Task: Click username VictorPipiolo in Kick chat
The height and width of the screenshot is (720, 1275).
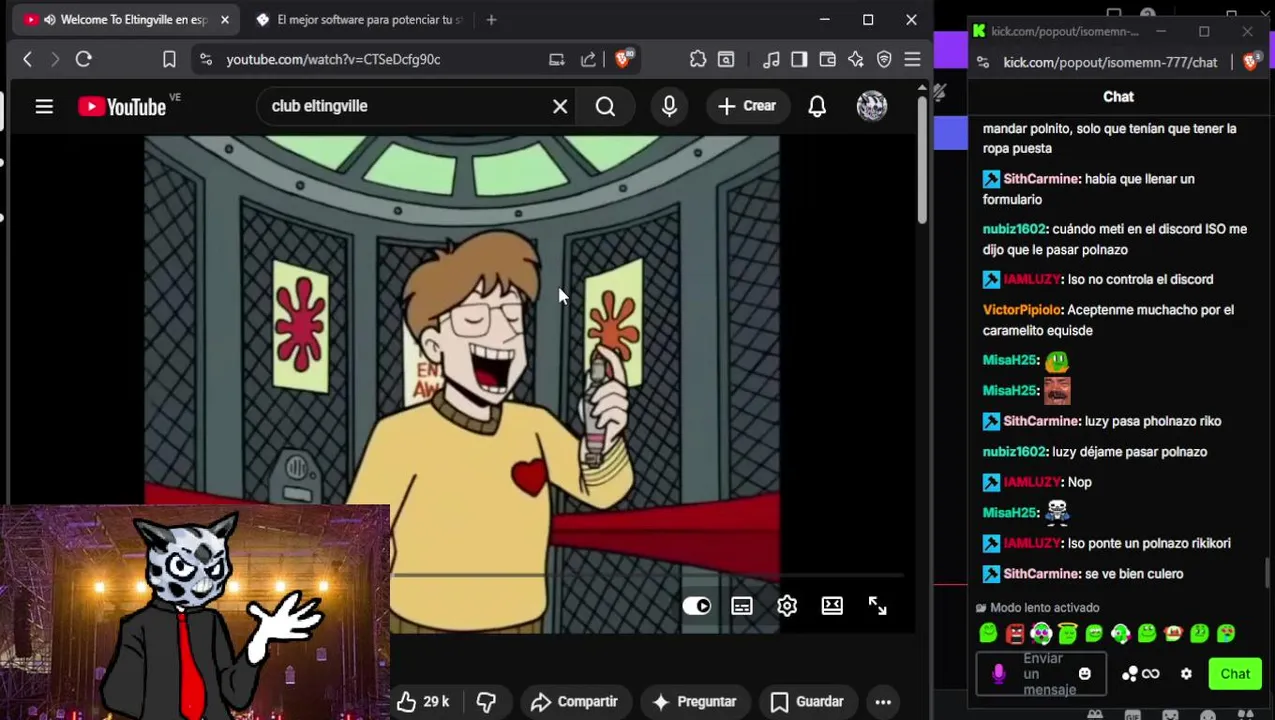Action: tap(1022, 310)
